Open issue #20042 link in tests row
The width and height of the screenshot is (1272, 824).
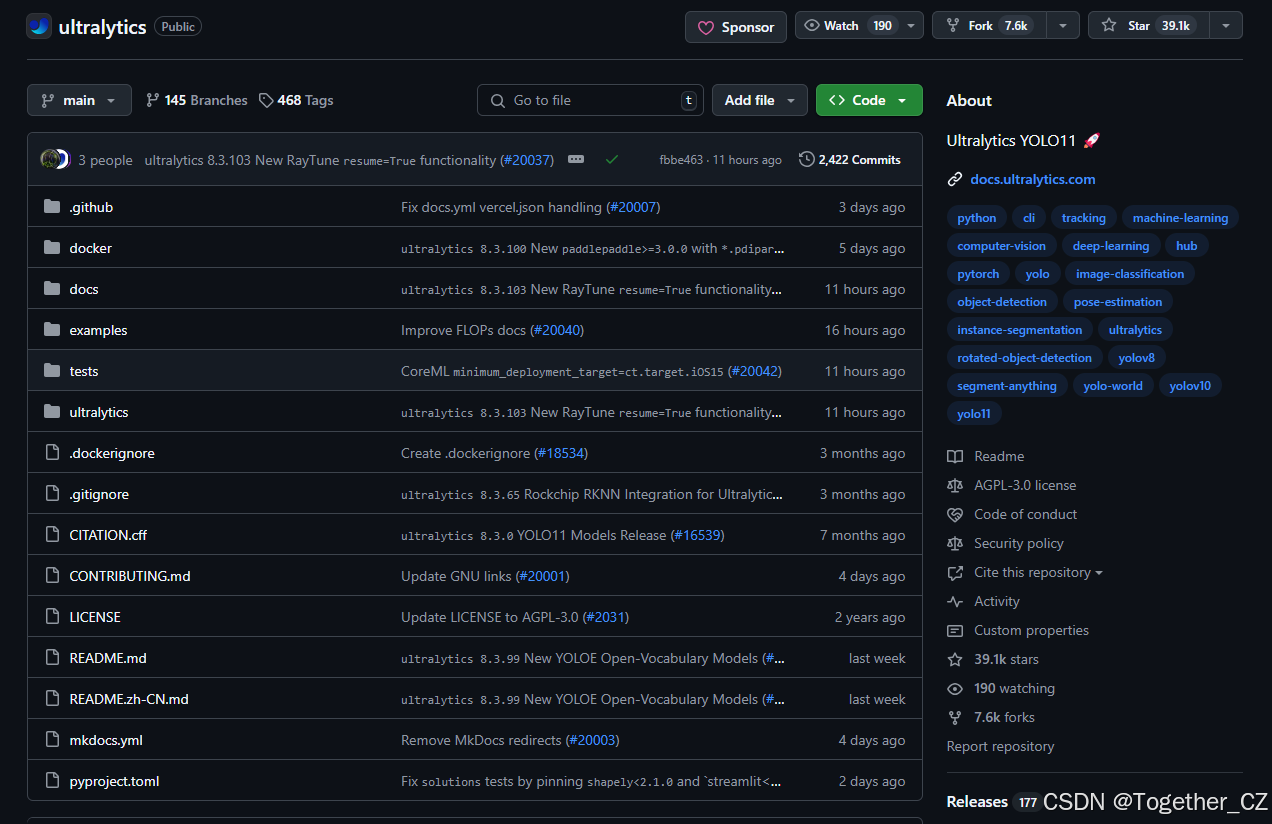point(754,371)
